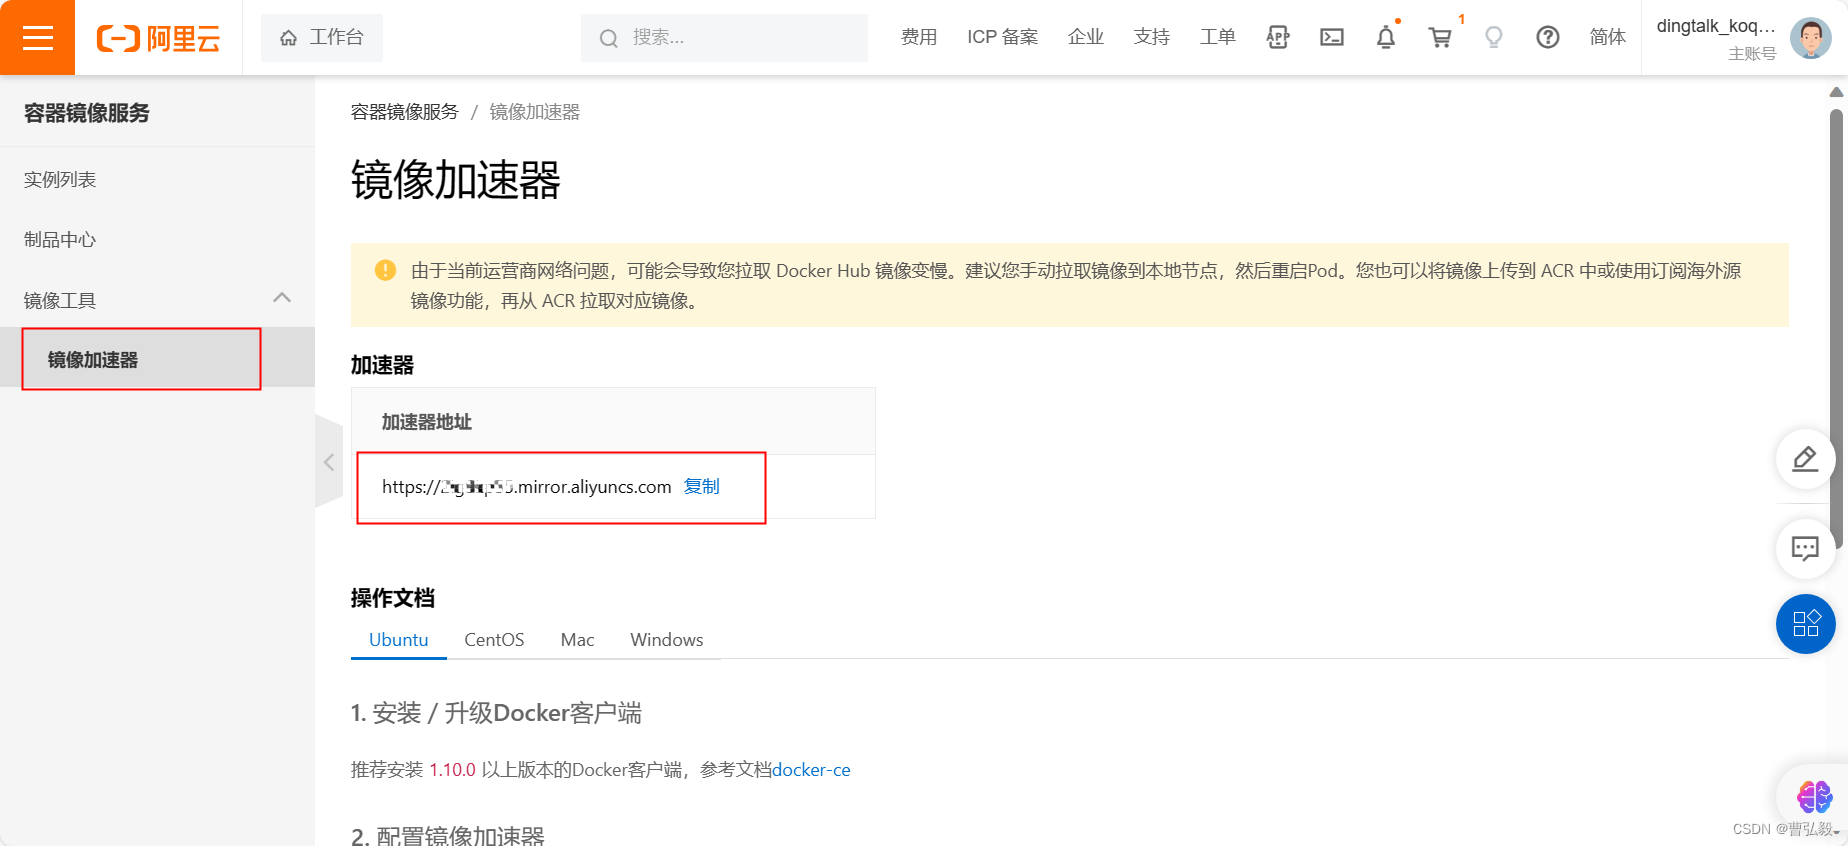Launch the Cloud Shell terminal icon
The width and height of the screenshot is (1848, 846).
pyautogui.click(x=1332, y=37)
